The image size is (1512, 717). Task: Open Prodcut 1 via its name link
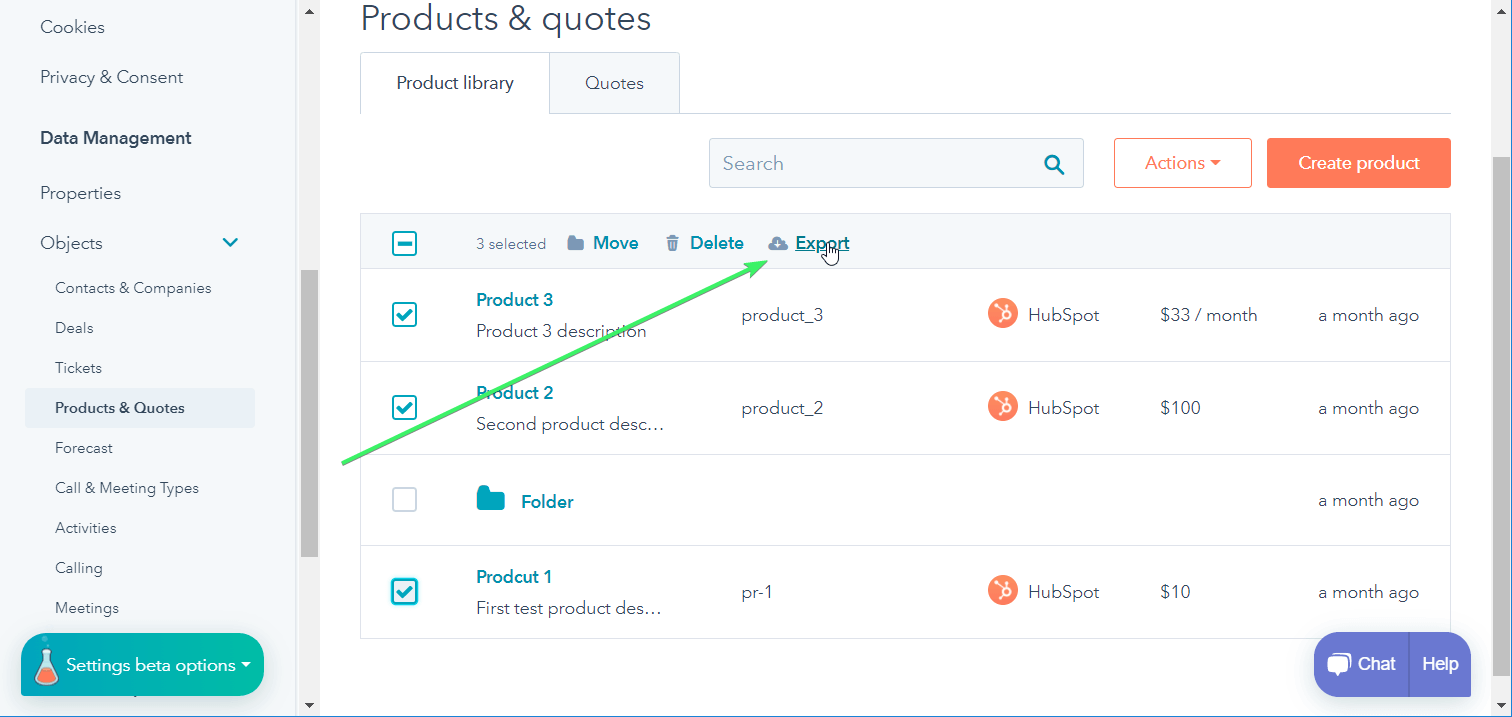click(x=514, y=576)
